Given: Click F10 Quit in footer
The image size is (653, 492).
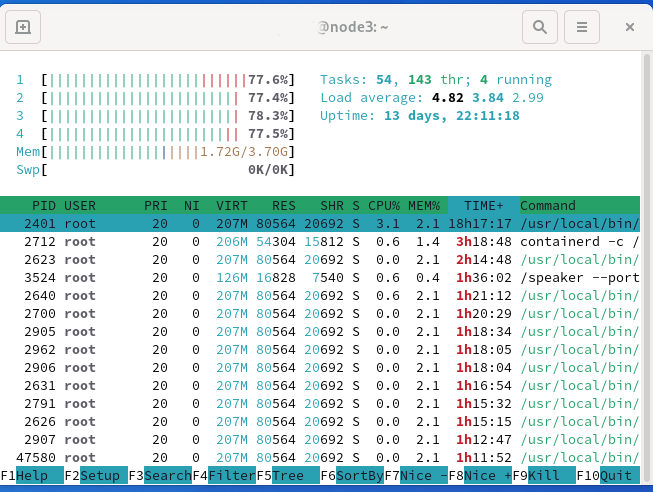Looking at the screenshot, I should coord(608,475).
